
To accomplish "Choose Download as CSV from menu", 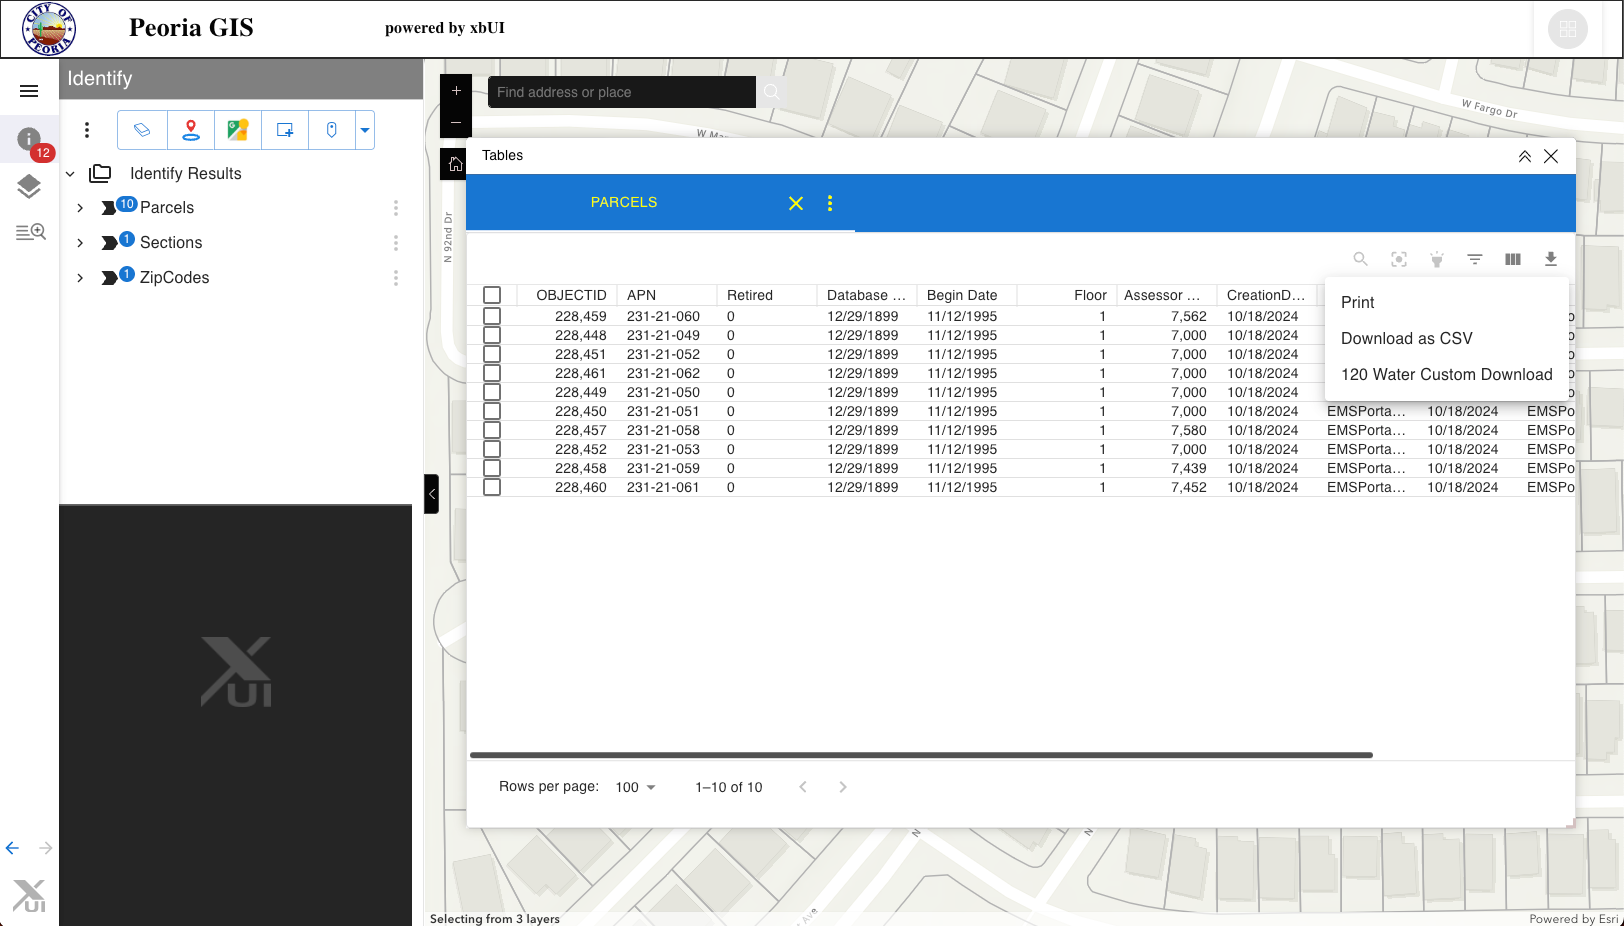I will click(x=1407, y=338).
